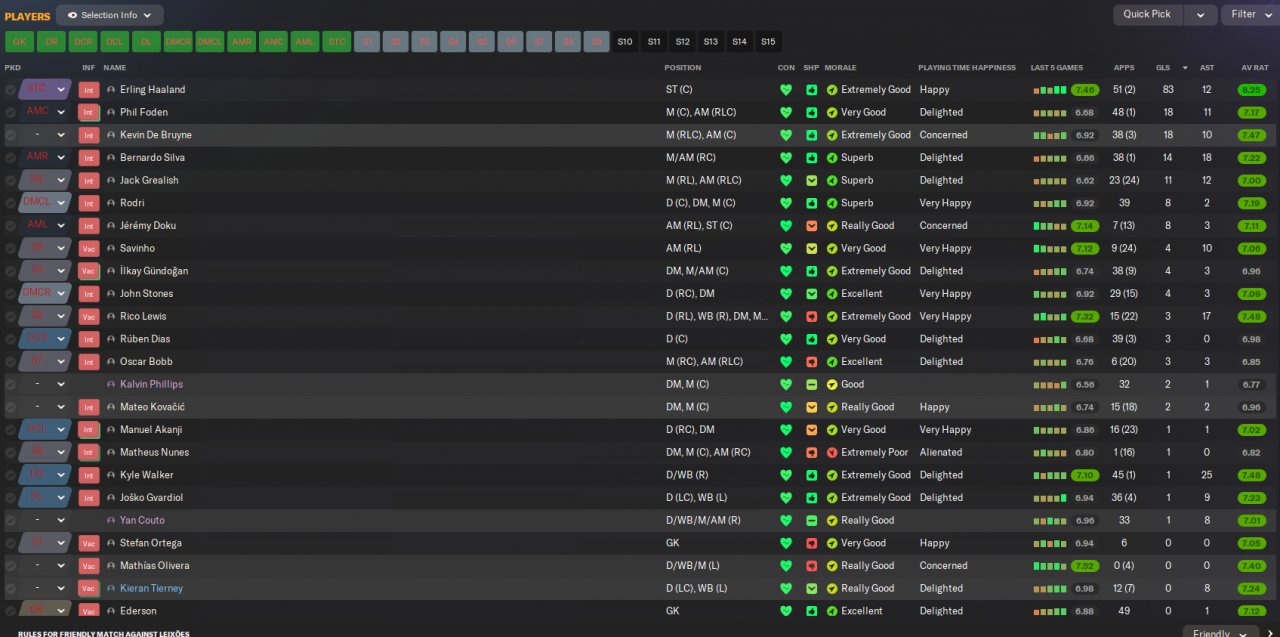
Task: Click the morale icon for Oscar Bobb
Action: tap(832, 362)
